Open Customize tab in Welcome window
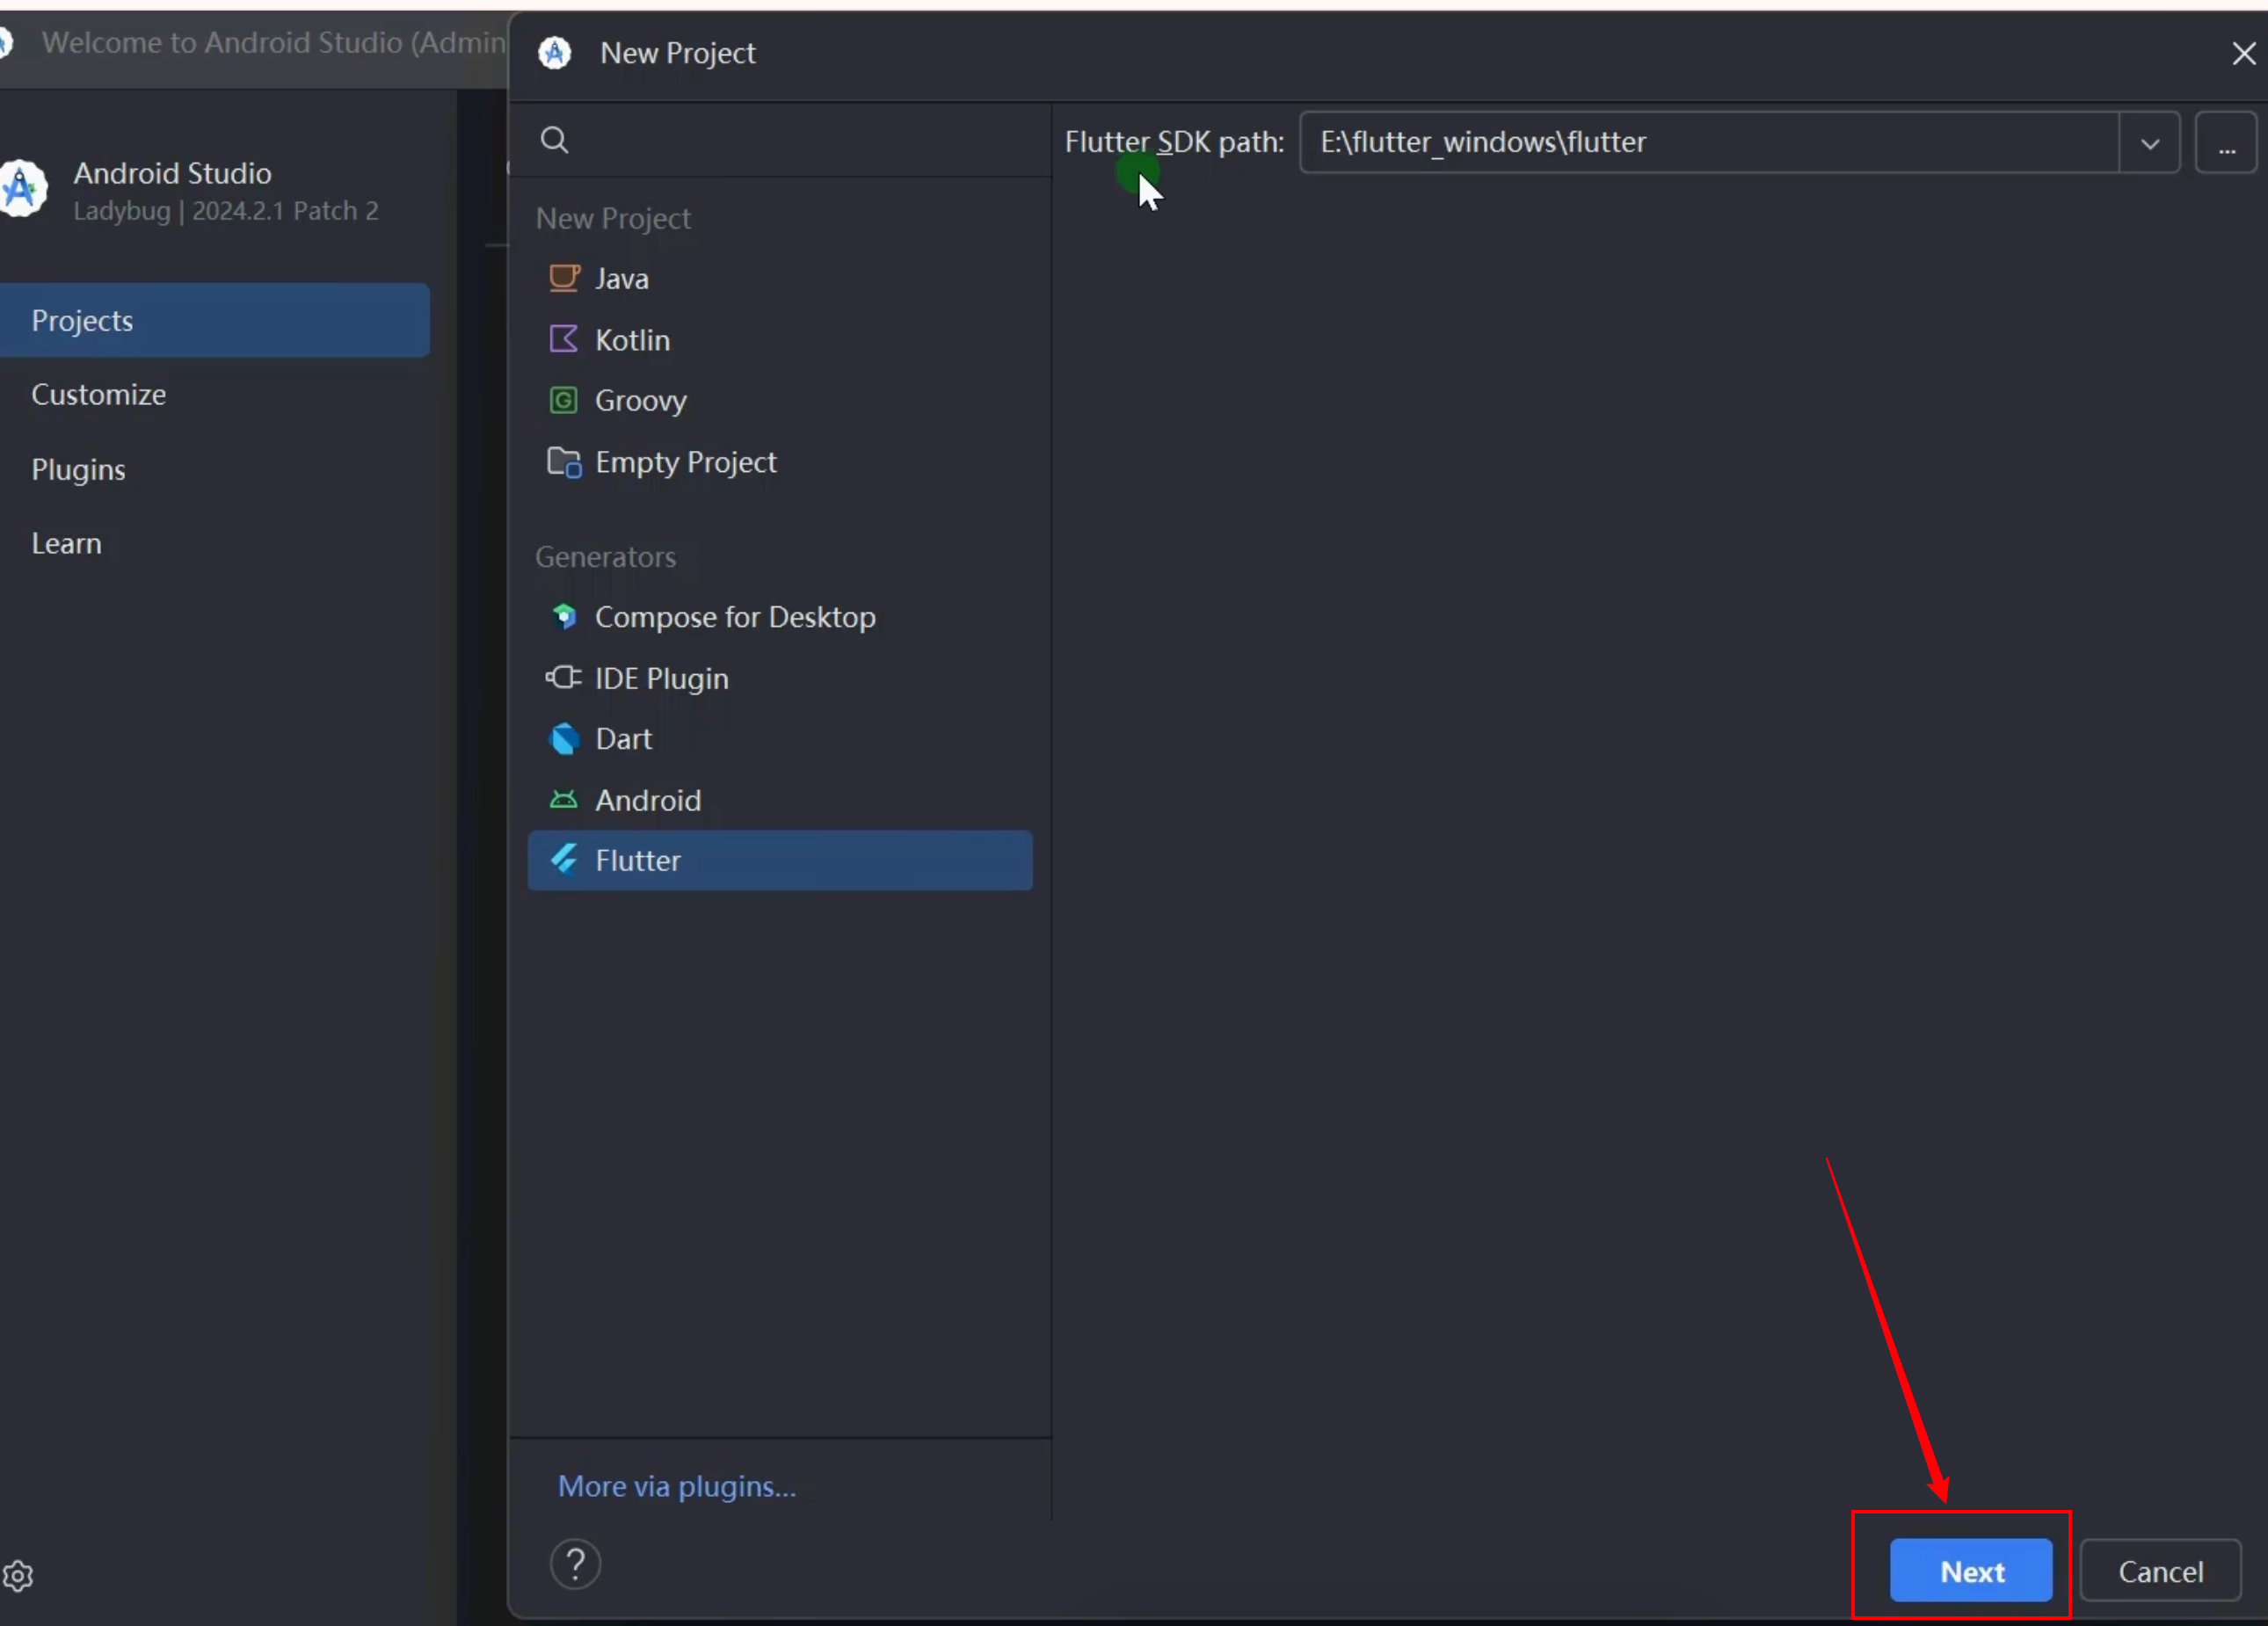2268x1626 pixels. (215, 394)
